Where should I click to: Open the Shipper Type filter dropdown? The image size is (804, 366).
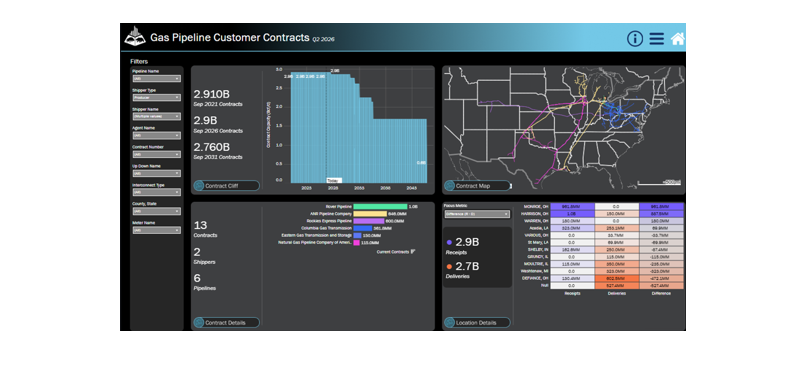pyautogui.click(x=156, y=97)
